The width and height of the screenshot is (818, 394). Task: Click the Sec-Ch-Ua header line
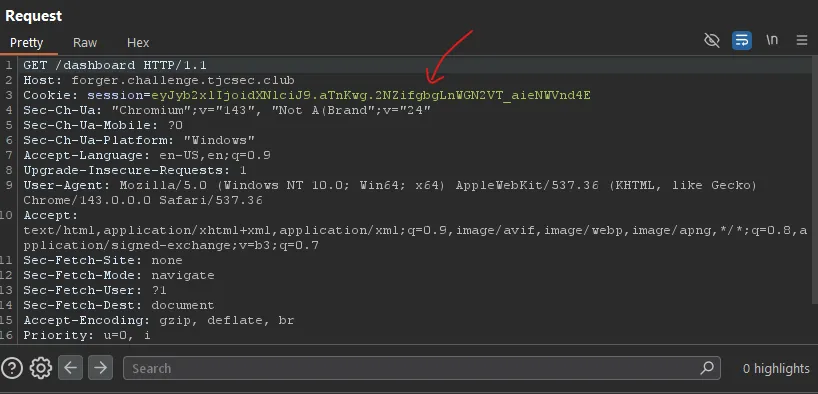coord(227,111)
